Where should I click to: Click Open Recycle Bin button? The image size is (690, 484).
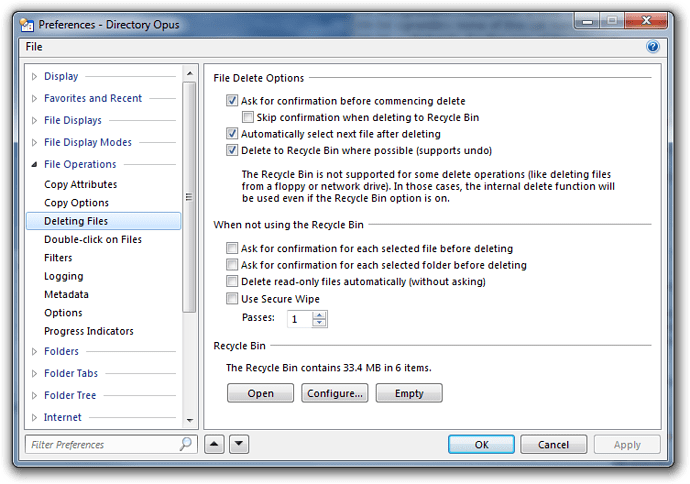(x=261, y=393)
